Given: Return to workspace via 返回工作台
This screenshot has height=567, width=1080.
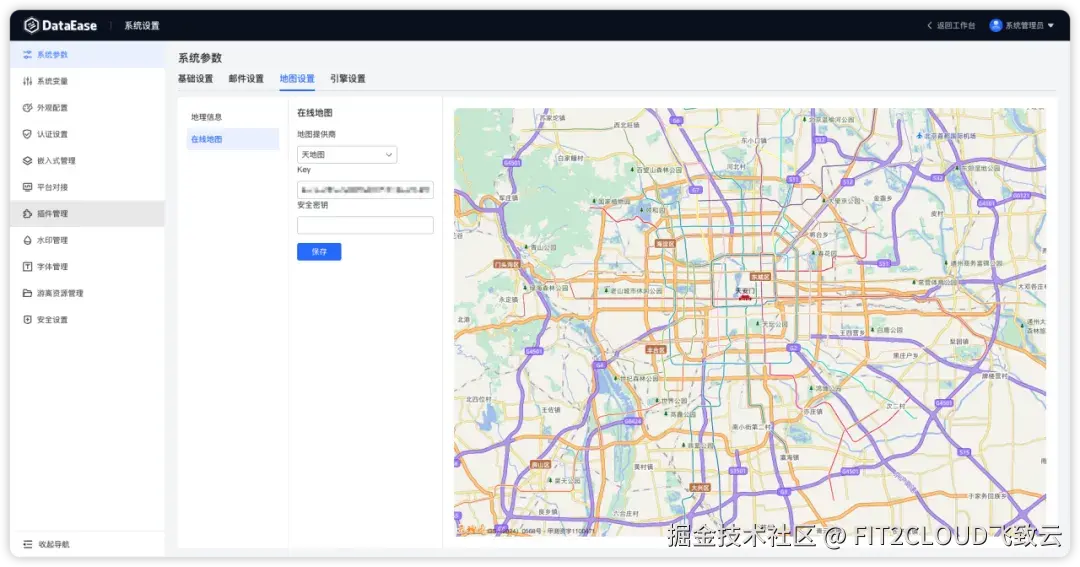Looking at the screenshot, I should pos(951,25).
